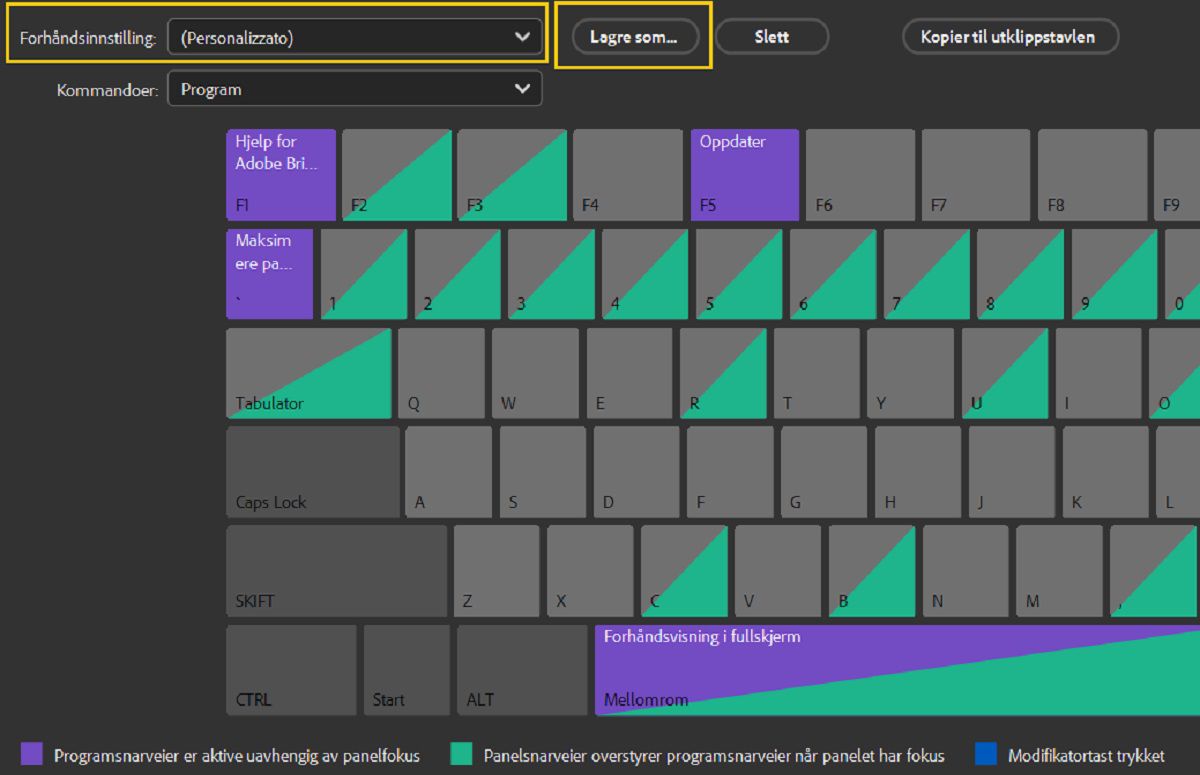Viewport: 1200px width, 775px height.
Task: Select the number 6 key
Action: (833, 274)
